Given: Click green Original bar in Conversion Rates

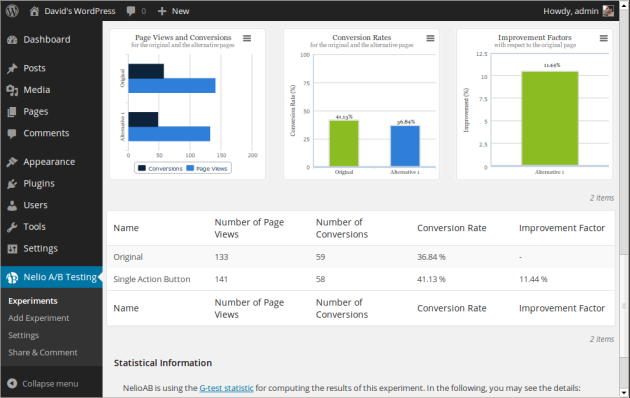Looking at the screenshot, I should click(344, 143).
